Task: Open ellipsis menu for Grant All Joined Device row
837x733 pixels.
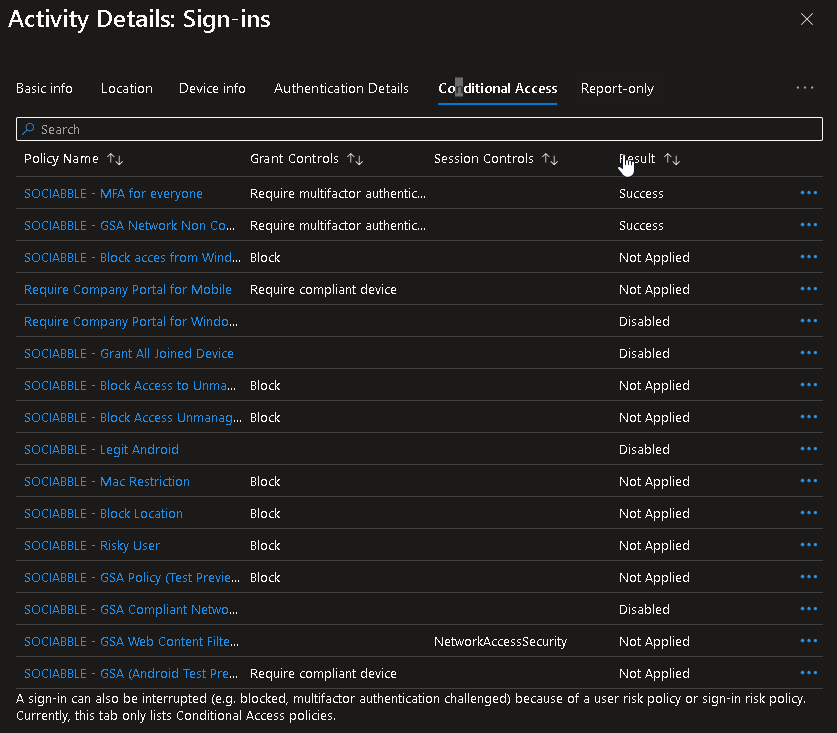Action: point(809,353)
